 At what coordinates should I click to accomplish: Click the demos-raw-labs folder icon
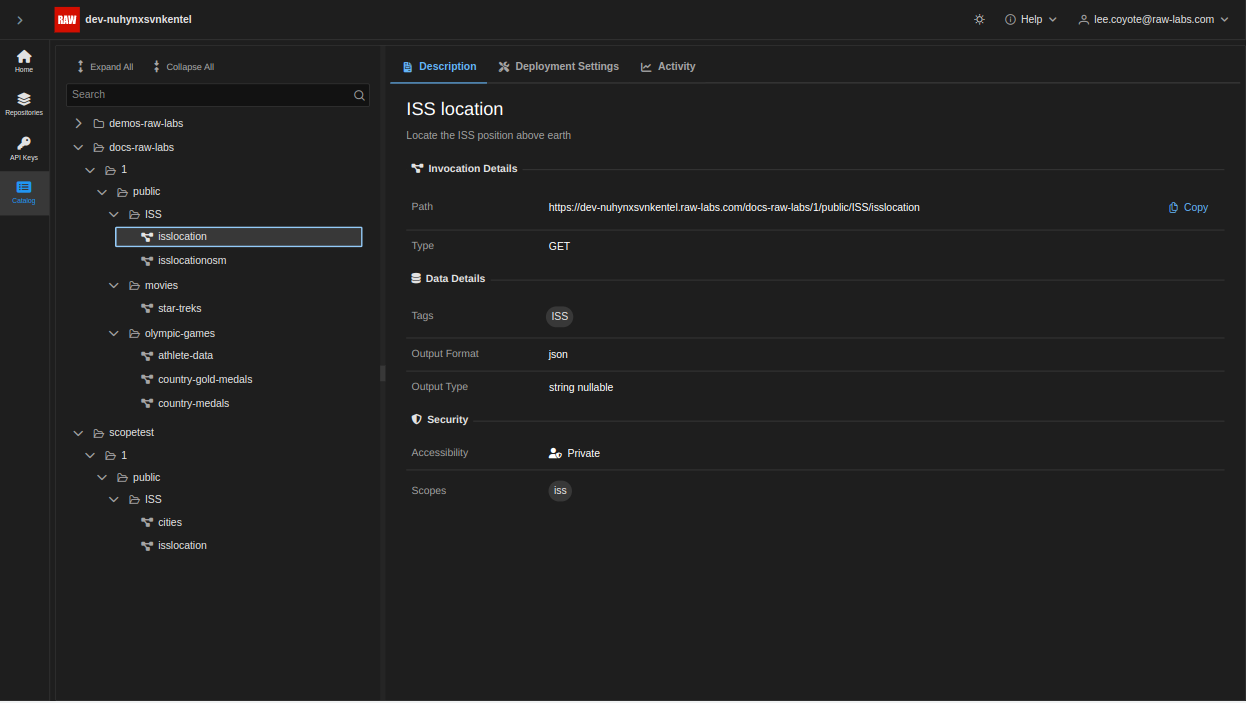[98, 124]
